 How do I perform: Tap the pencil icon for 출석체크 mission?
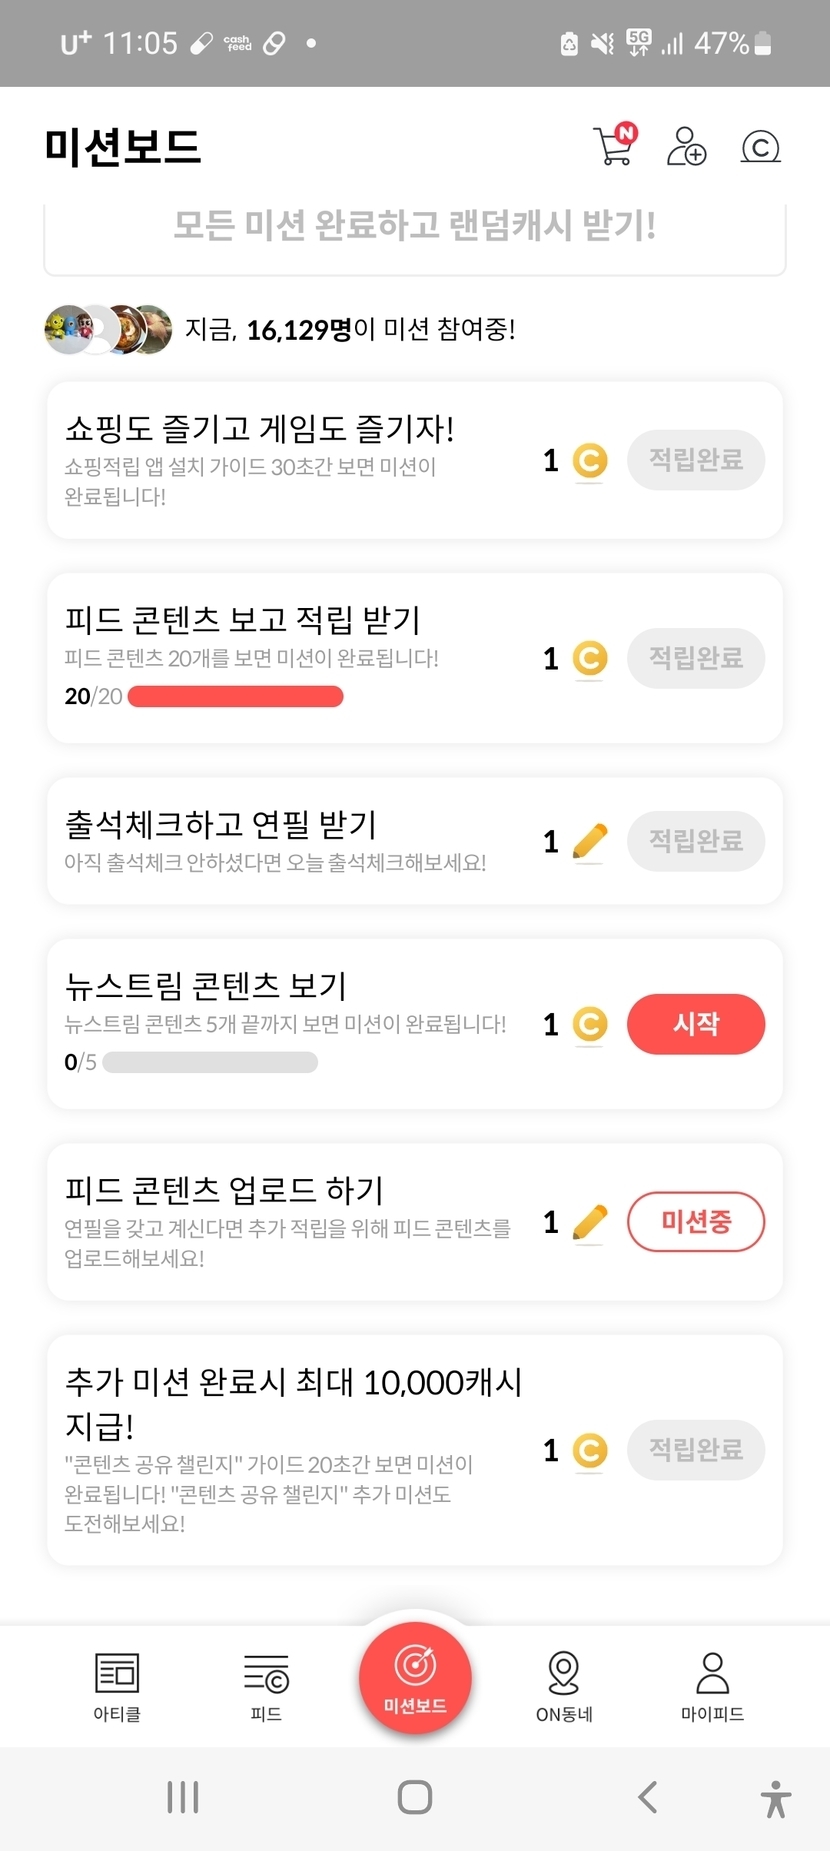coord(590,841)
